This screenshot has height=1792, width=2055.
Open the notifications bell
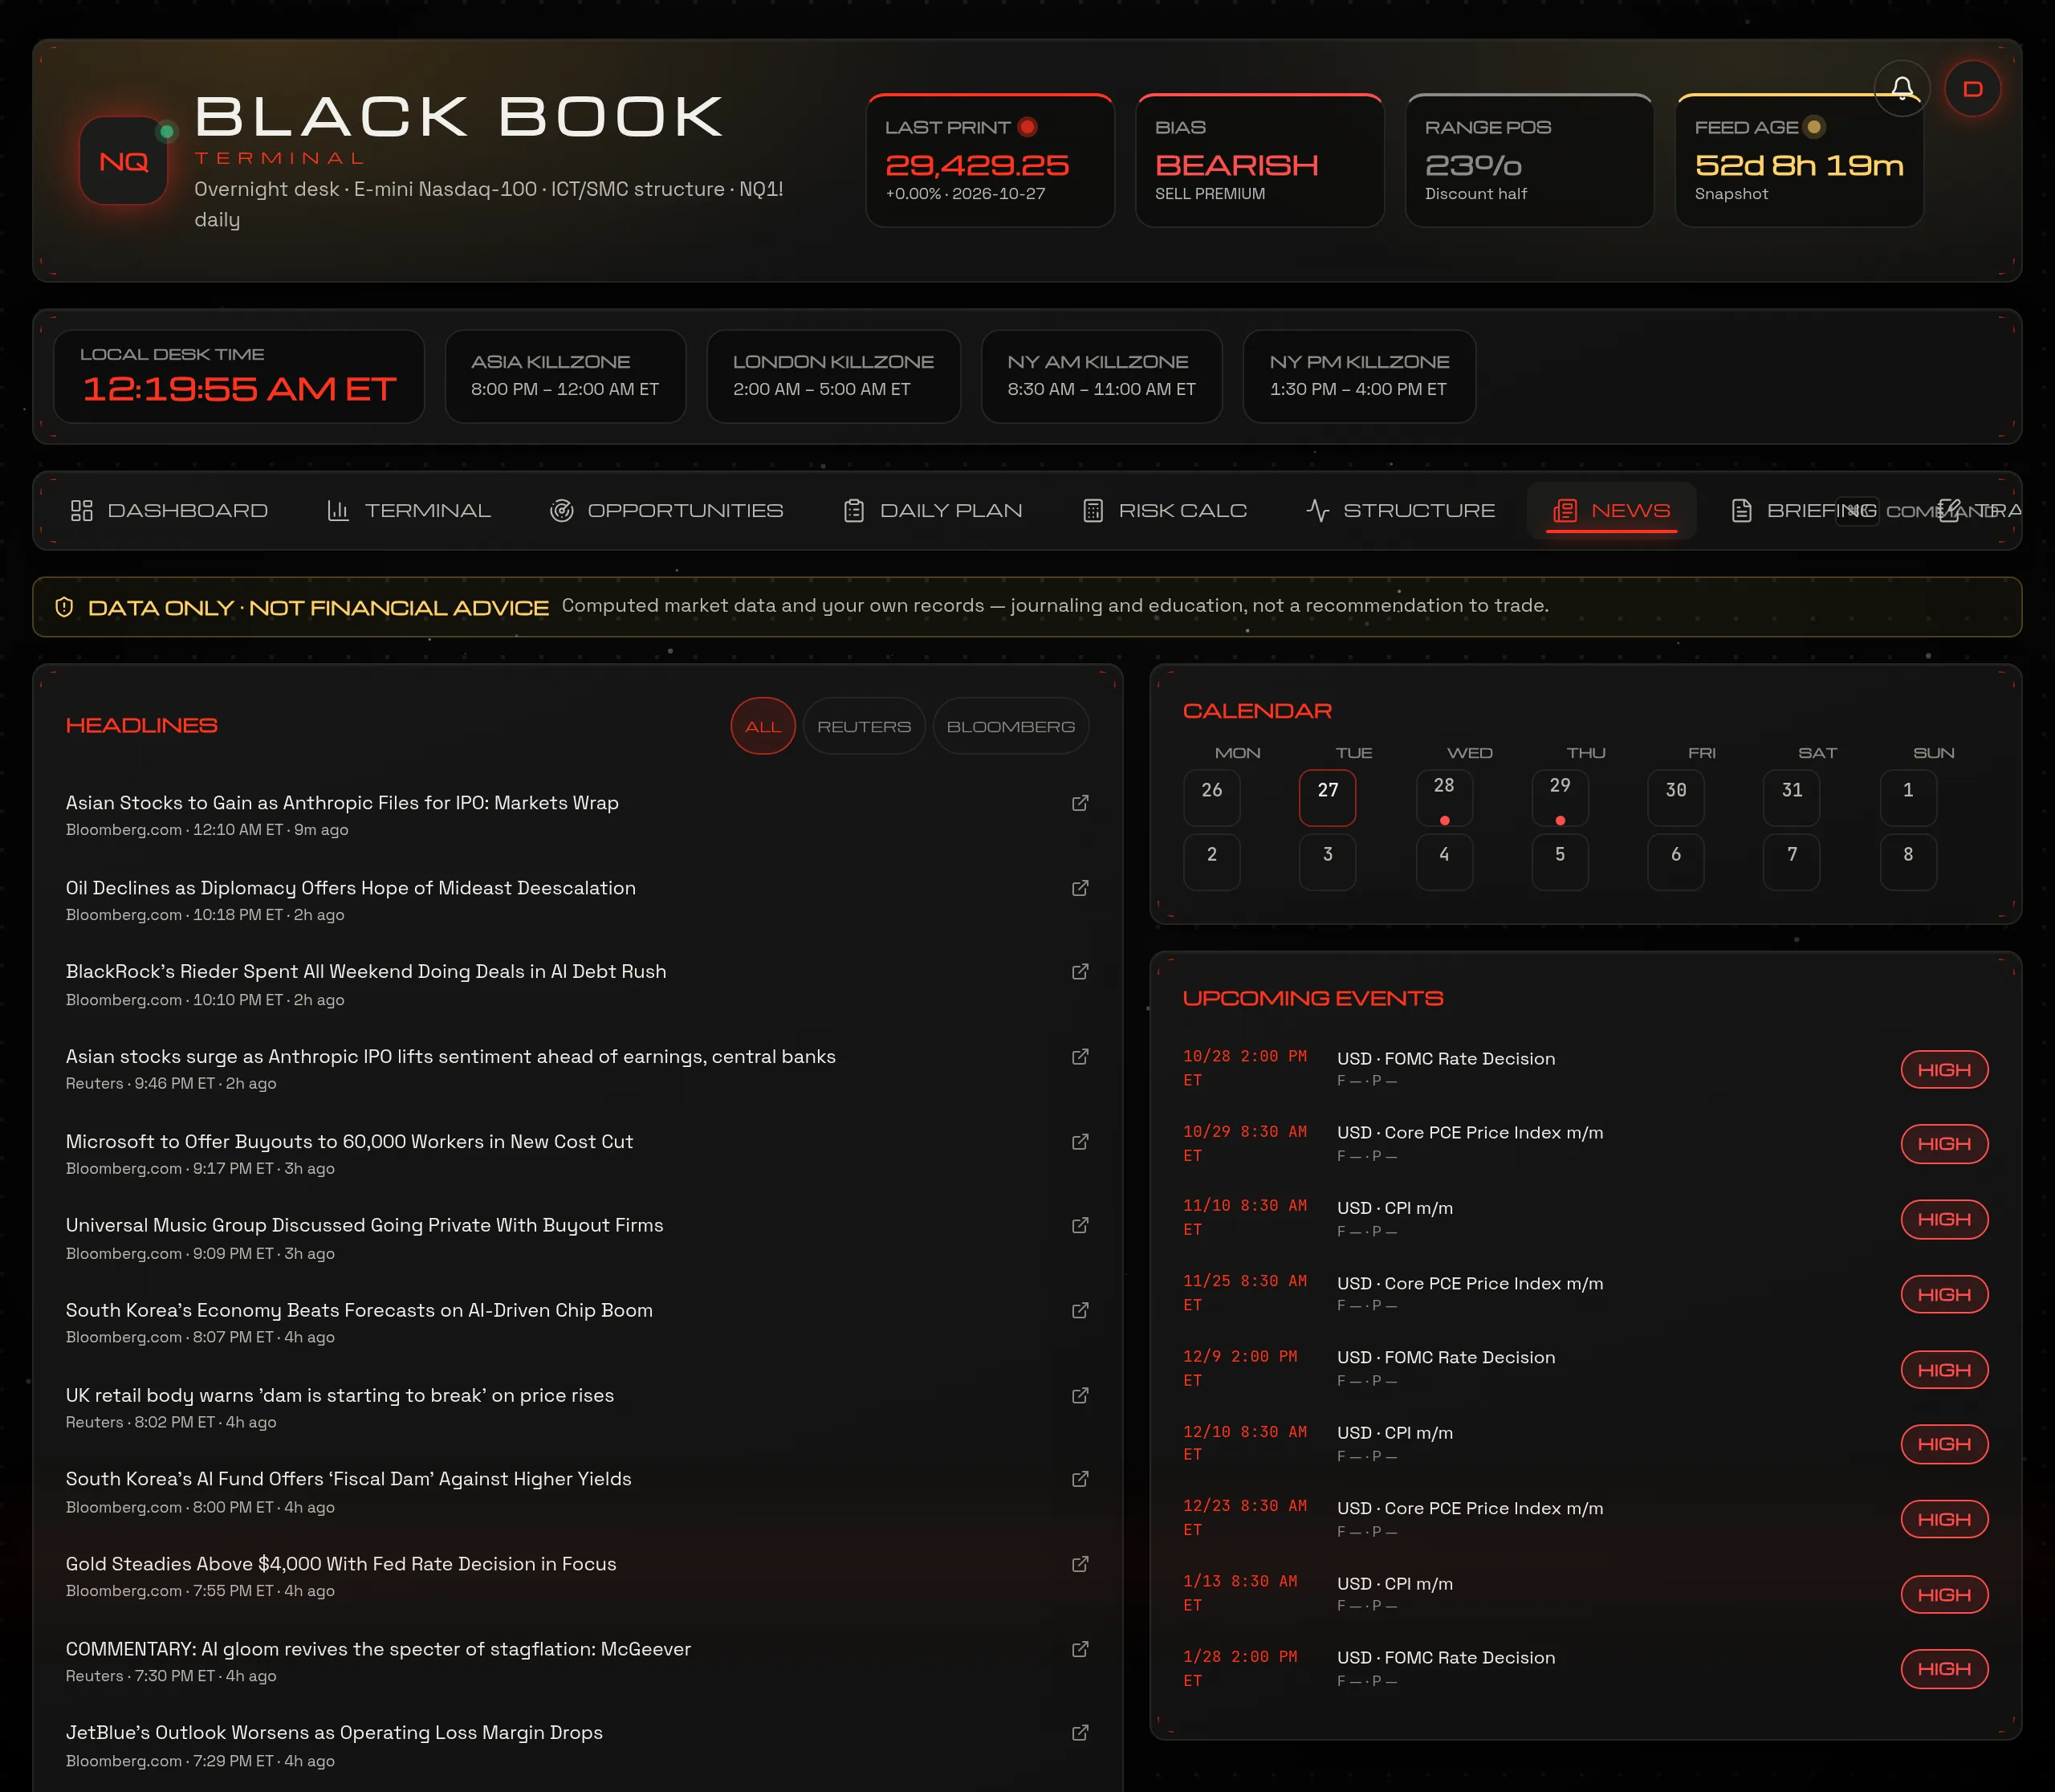click(x=1902, y=89)
